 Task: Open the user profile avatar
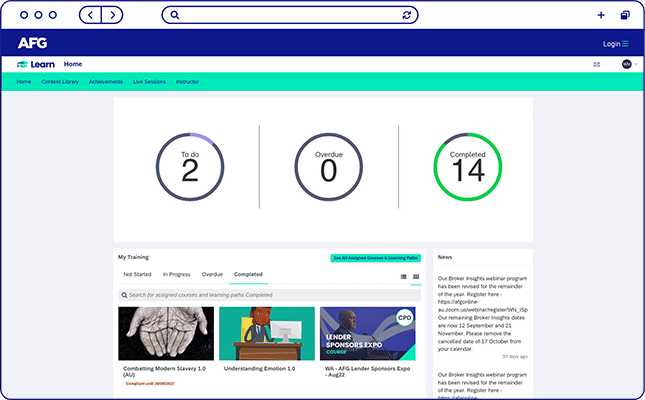626,64
